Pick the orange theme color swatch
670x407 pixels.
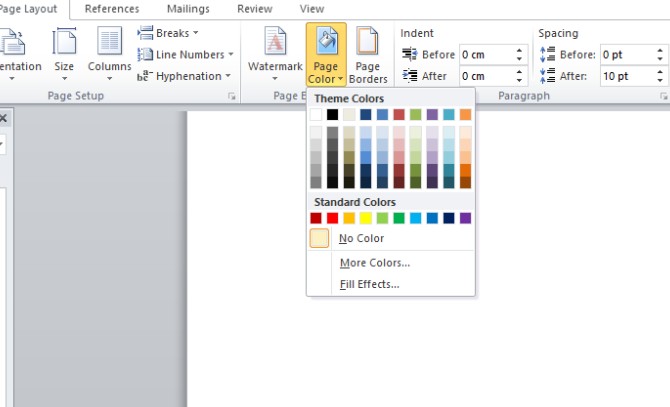coord(466,114)
